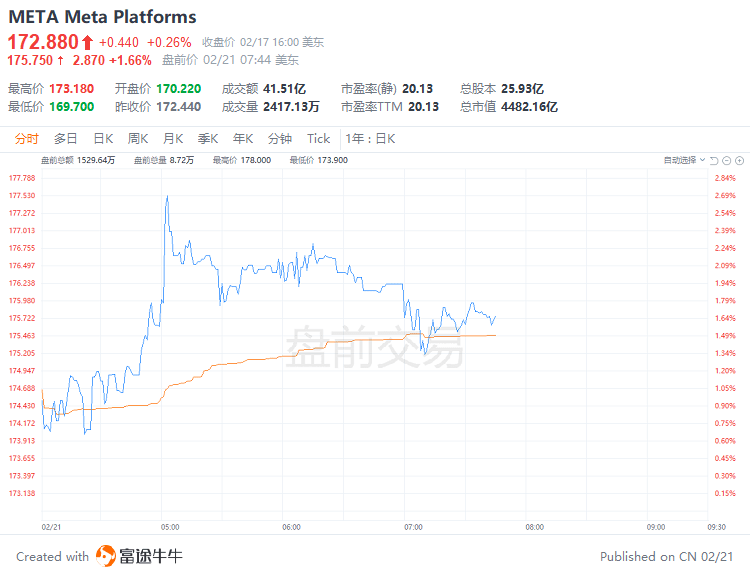
Task: Open the 自动选择 dropdown
Action: (684, 160)
